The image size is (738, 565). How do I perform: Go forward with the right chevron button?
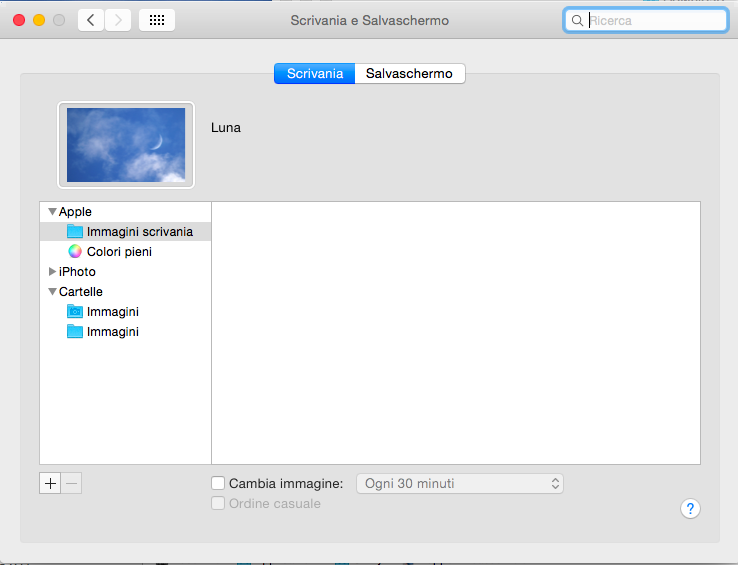point(118,20)
